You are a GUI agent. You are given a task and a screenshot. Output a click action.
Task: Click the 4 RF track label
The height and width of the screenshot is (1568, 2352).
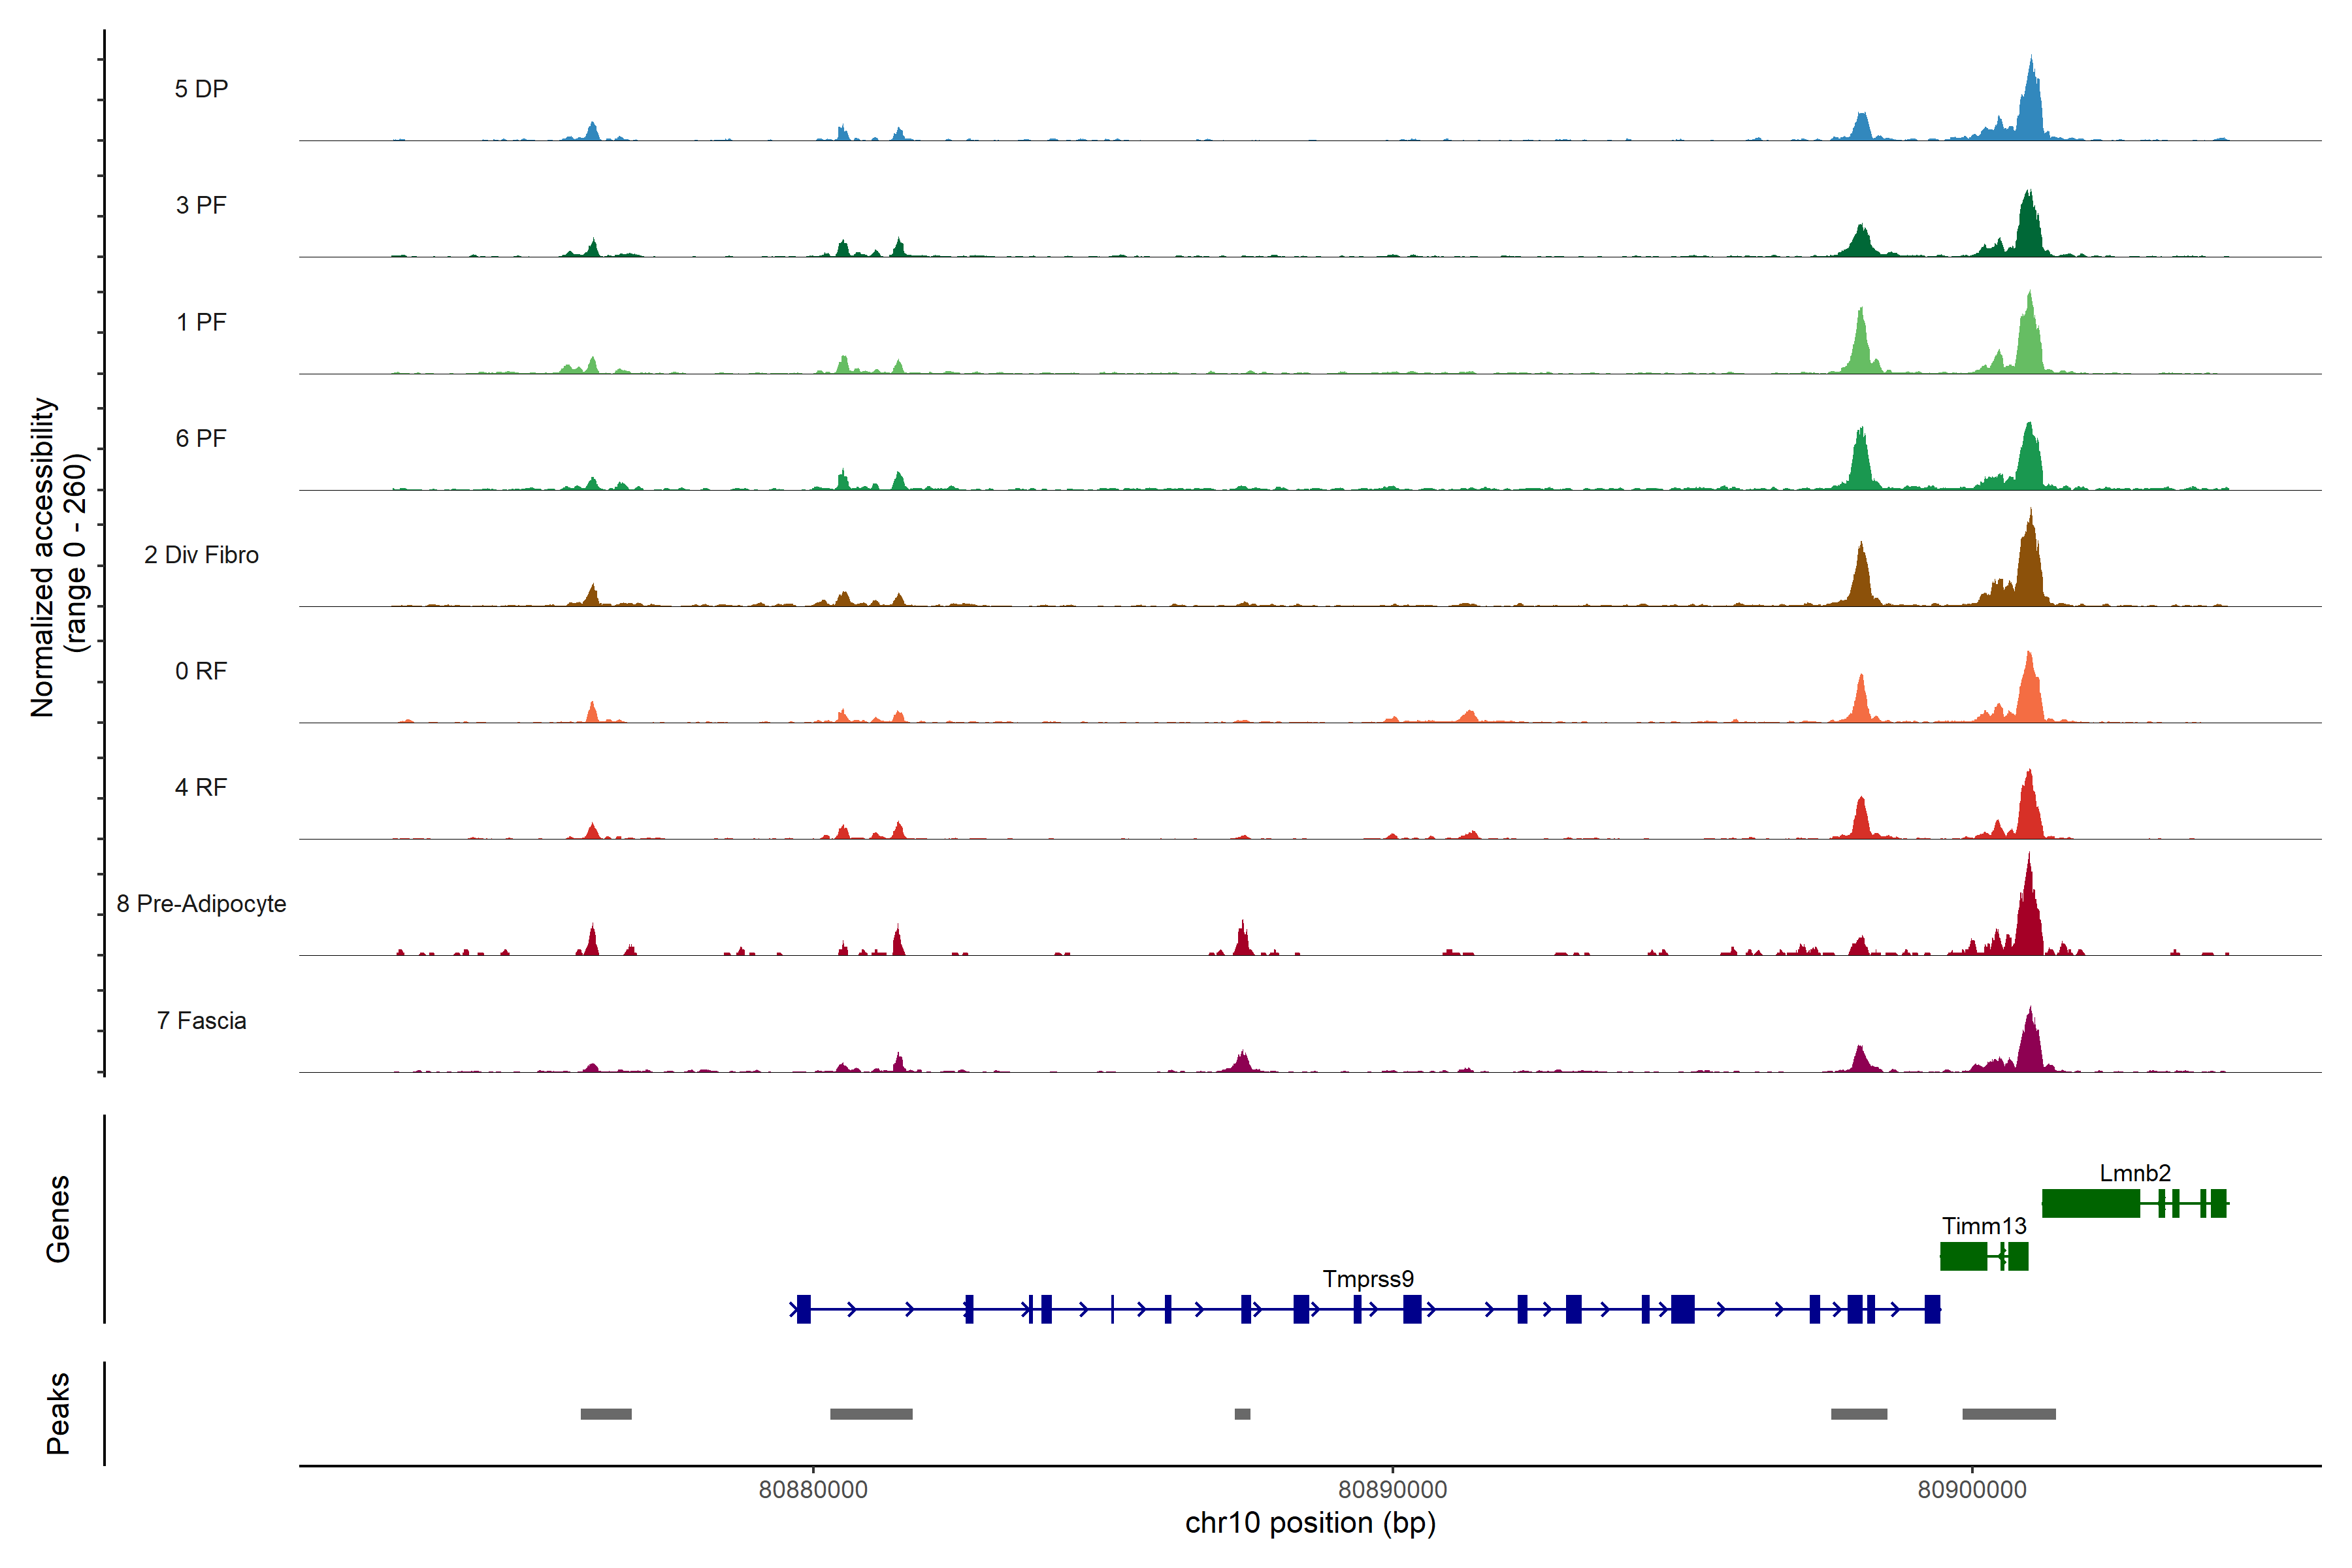201,787
